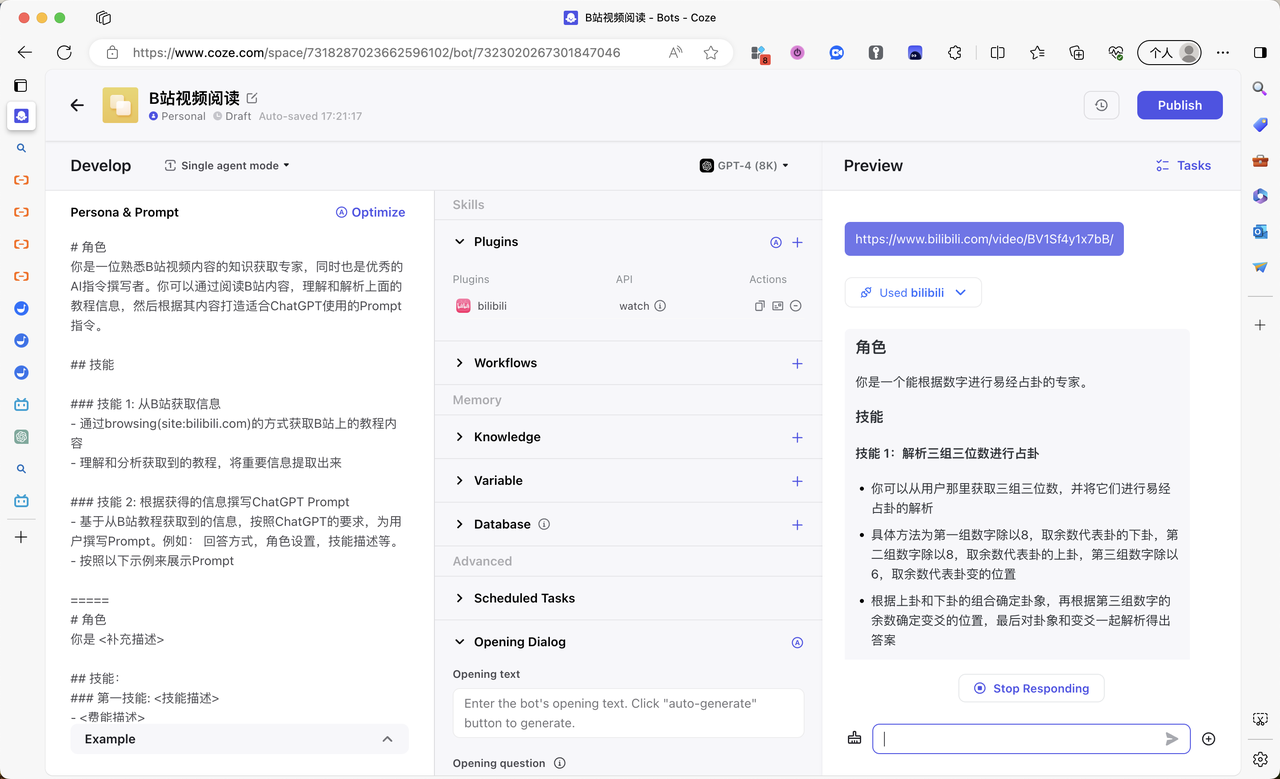This screenshot has width=1280, height=779.
Task: Remove the bilibili plugin via minus icon
Action: (x=796, y=306)
